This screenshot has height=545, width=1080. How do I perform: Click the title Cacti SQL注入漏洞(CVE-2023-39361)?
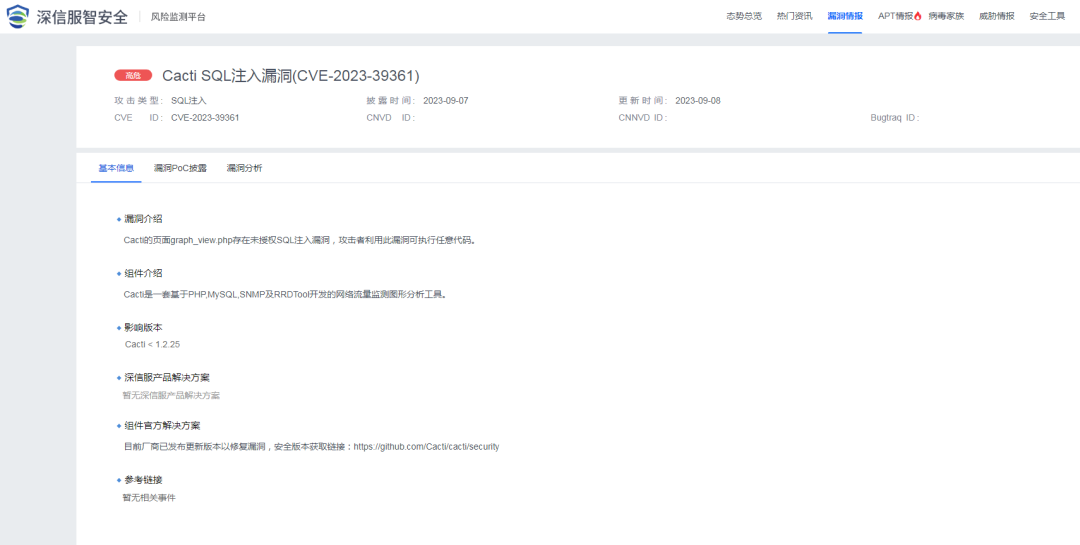(x=291, y=76)
